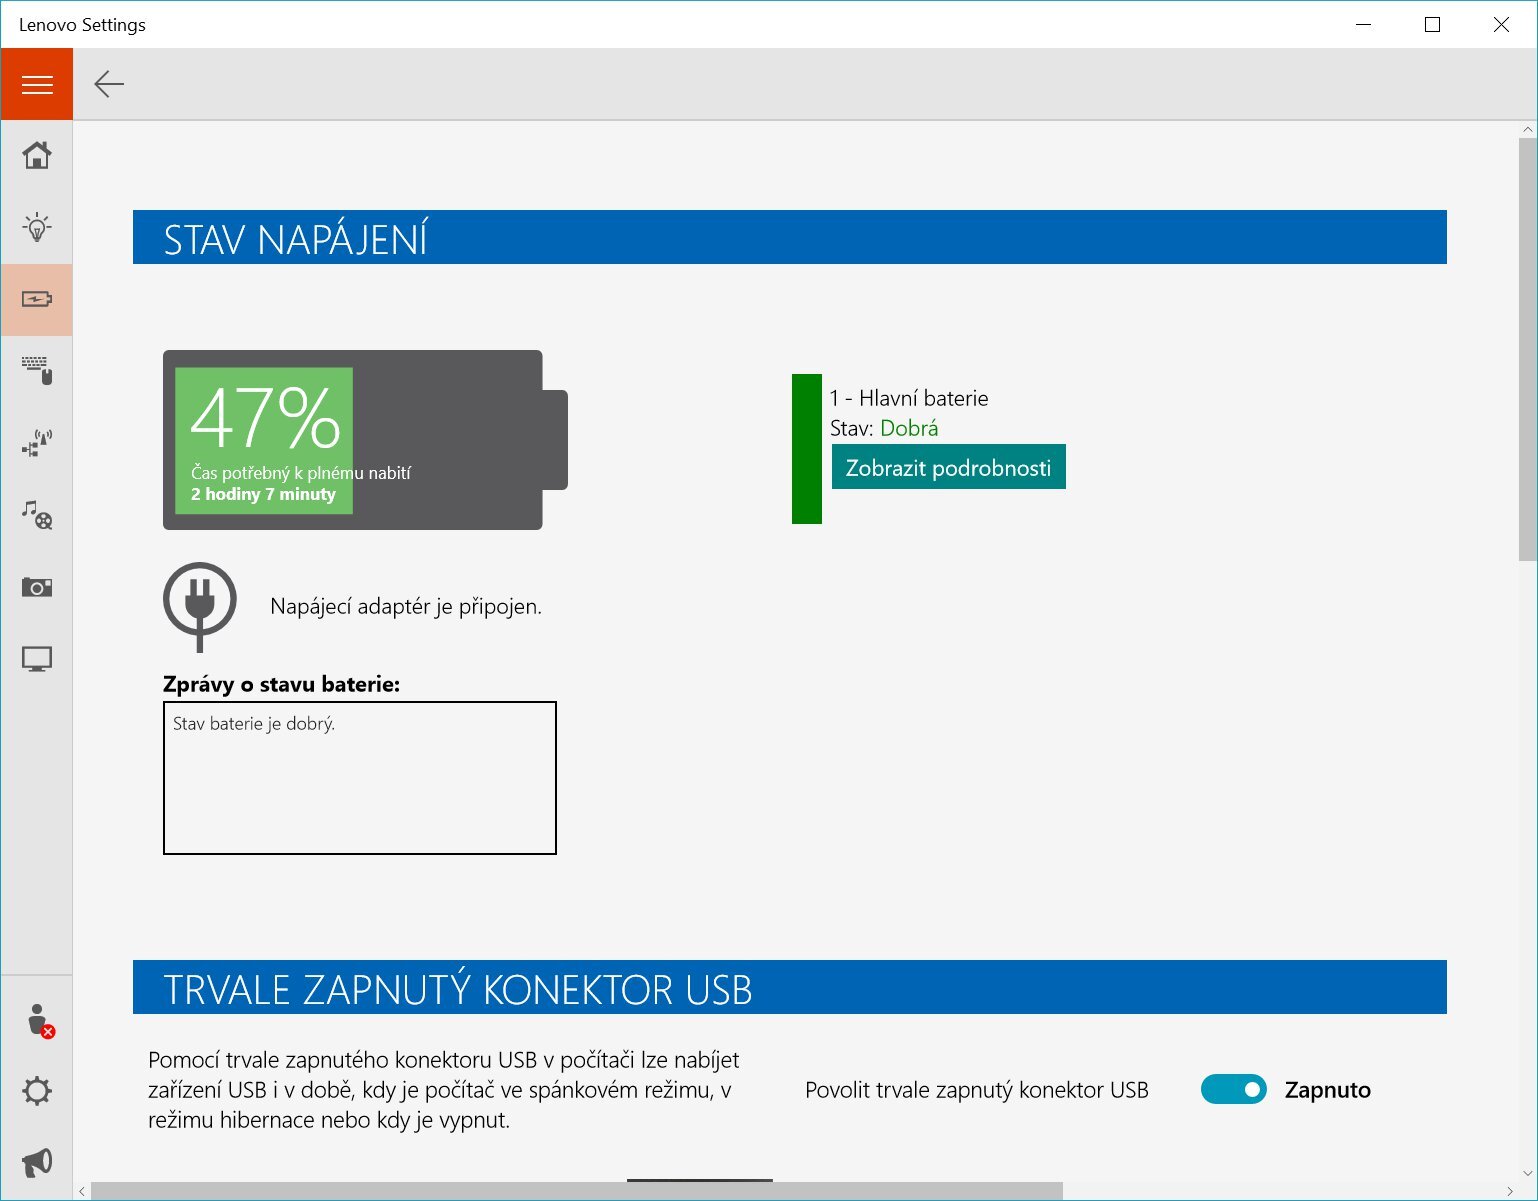This screenshot has height=1201, width=1538.
Task: Open keyboard and mouse input settings
Action: click(37, 371)
